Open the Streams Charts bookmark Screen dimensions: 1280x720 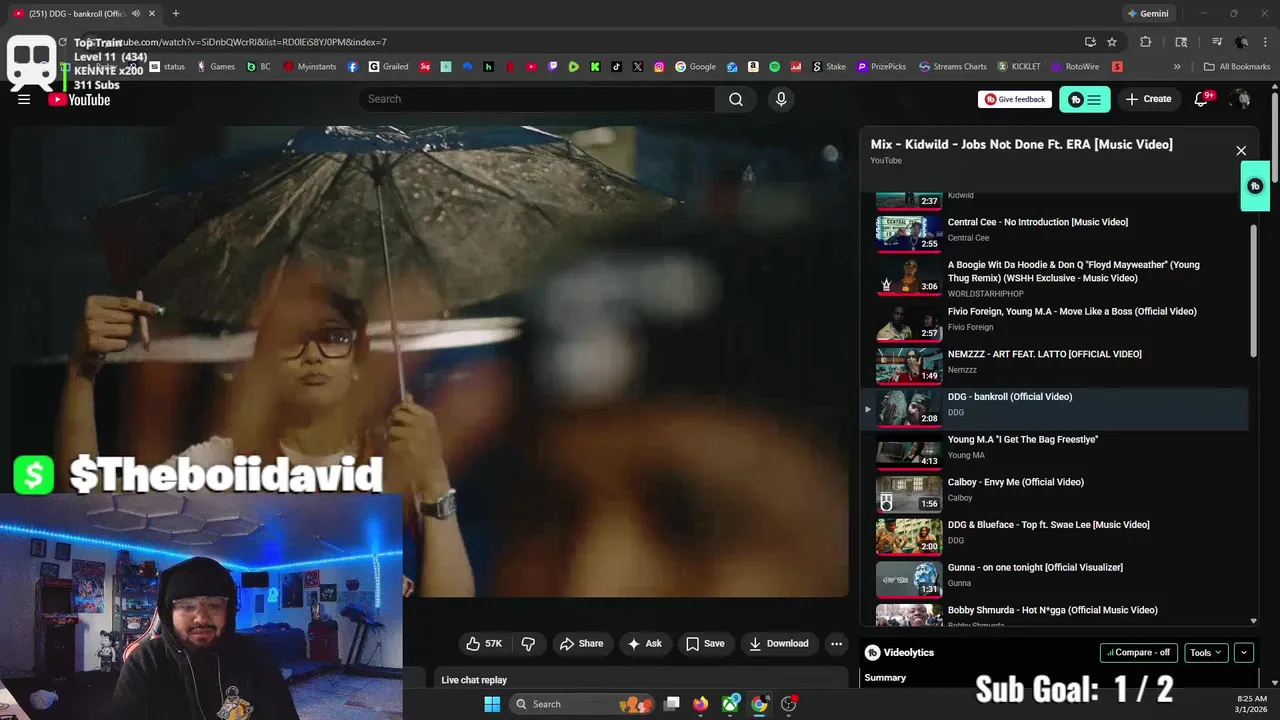point(952,67)
